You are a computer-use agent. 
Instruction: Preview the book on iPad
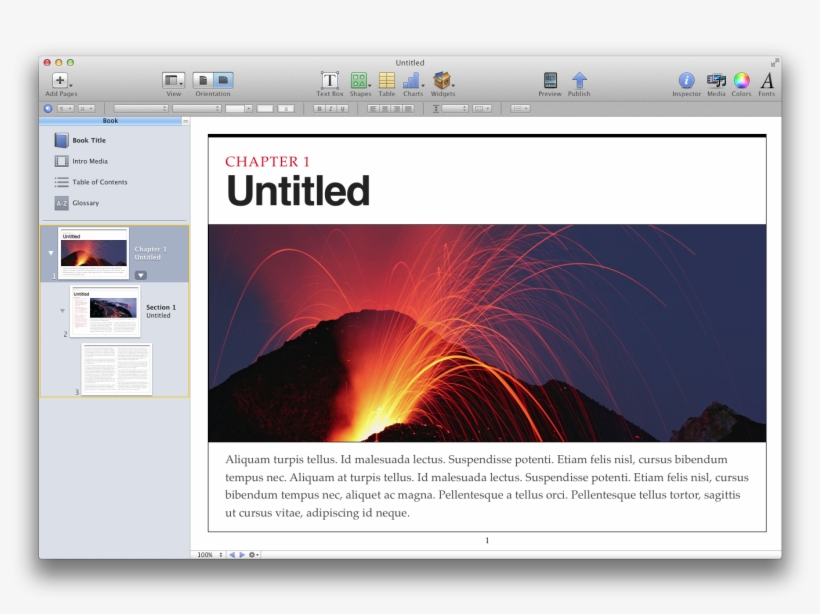coord(549,82)
